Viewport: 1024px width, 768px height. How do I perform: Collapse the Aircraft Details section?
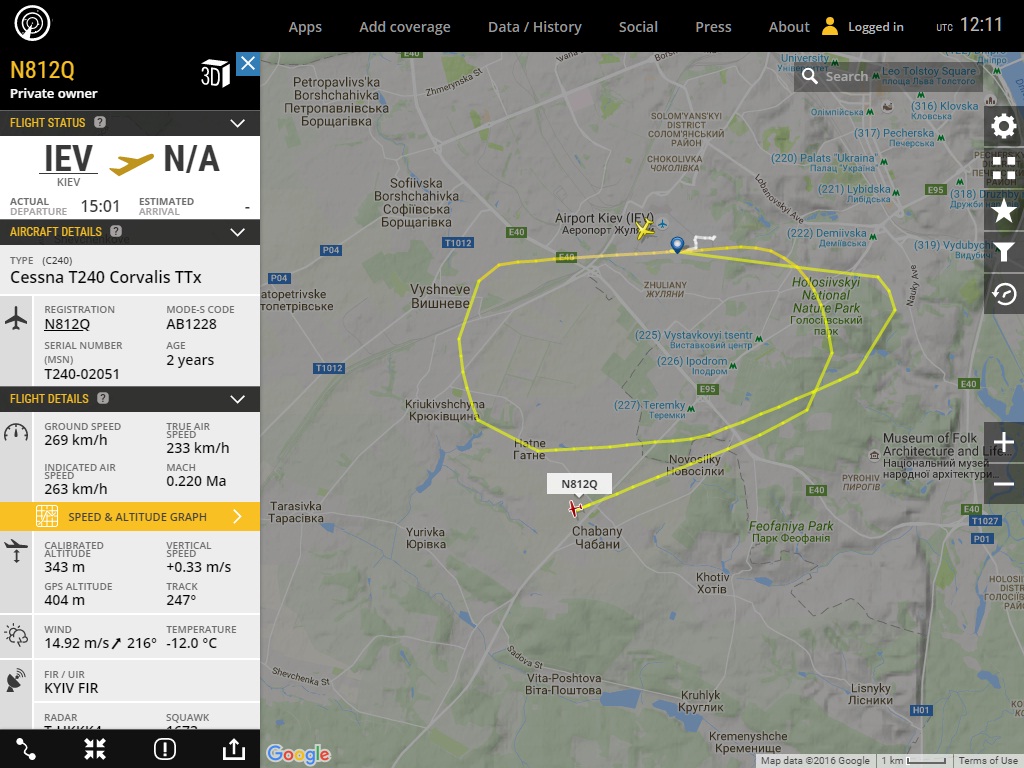(x=238, y=232)
